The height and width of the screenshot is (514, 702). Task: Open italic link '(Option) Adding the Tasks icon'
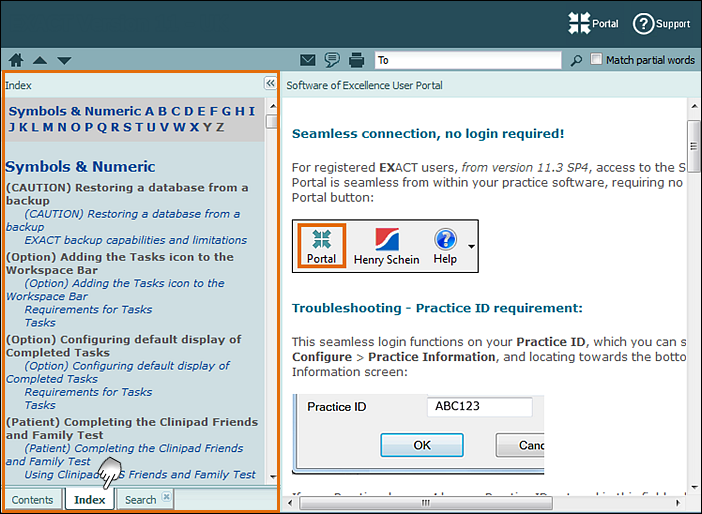(x=116, y=290)
